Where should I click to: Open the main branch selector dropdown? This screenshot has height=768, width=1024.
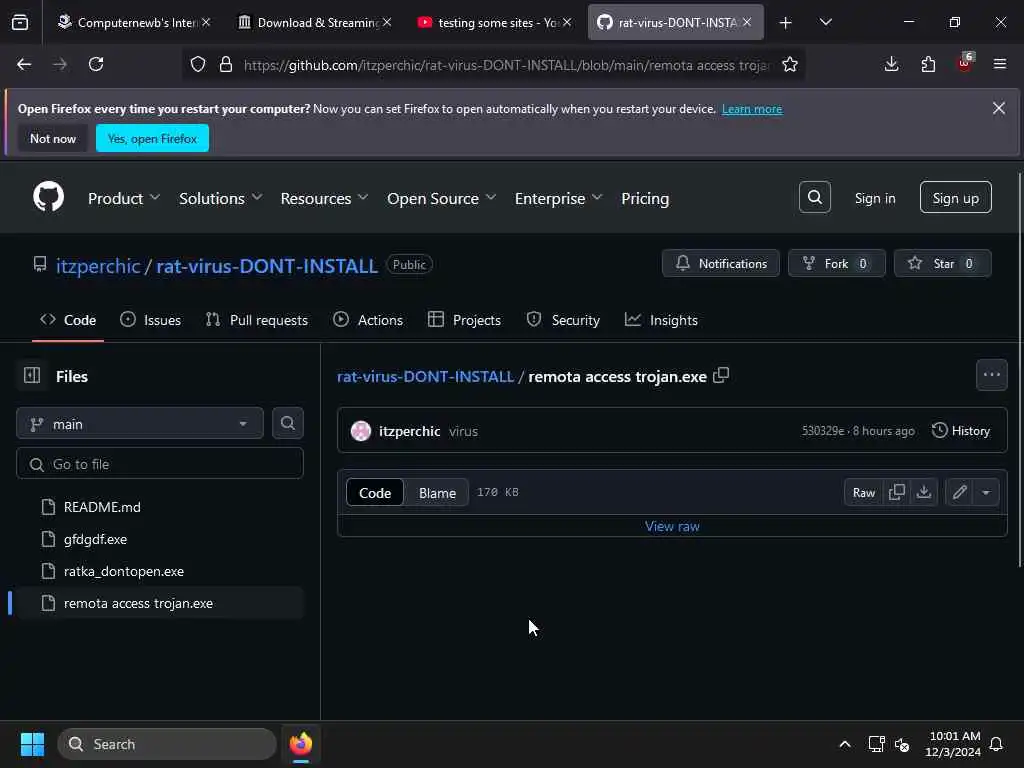click(x=140, y=424)
